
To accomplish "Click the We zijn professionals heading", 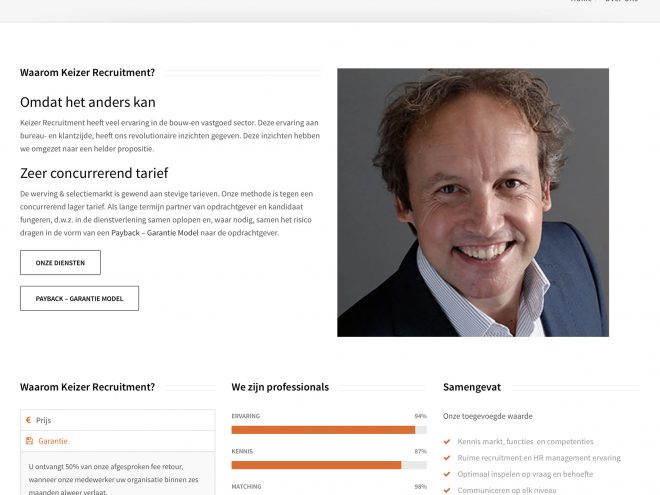I will coord(280,387).
